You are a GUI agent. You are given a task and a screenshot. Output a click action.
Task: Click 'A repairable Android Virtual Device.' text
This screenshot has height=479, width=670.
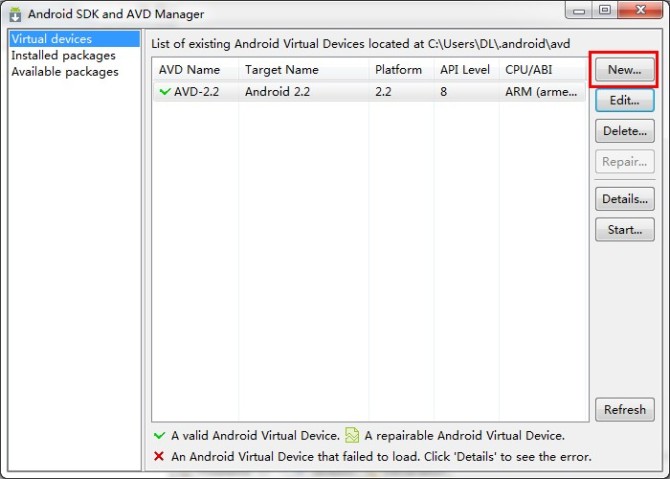coord(464,435)
